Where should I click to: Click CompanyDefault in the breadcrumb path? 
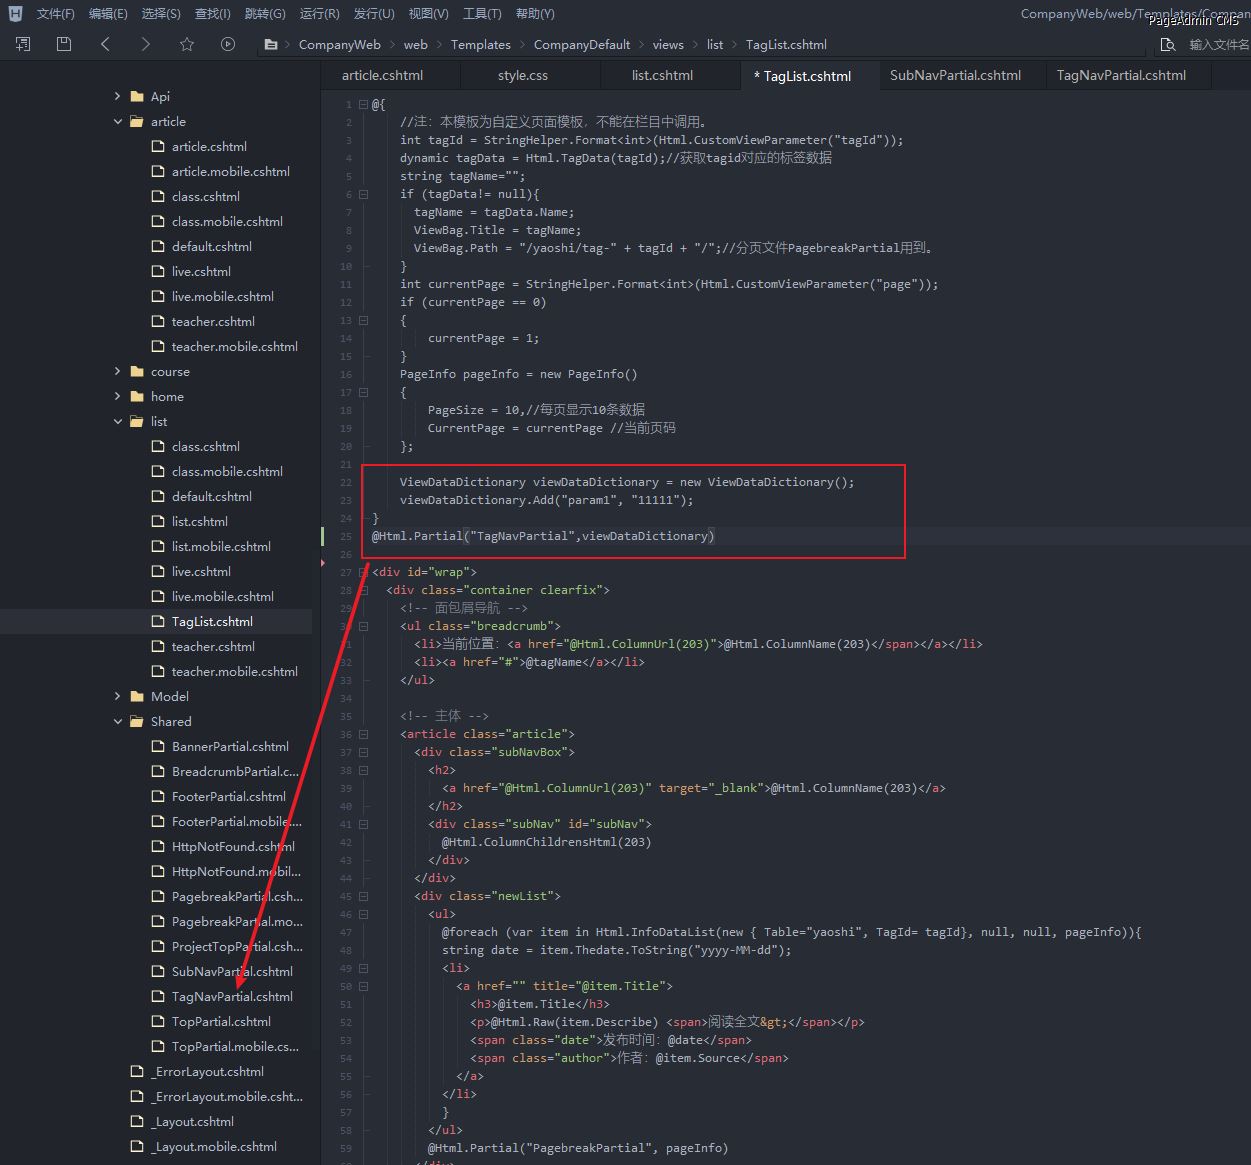[x=581, y=45]
